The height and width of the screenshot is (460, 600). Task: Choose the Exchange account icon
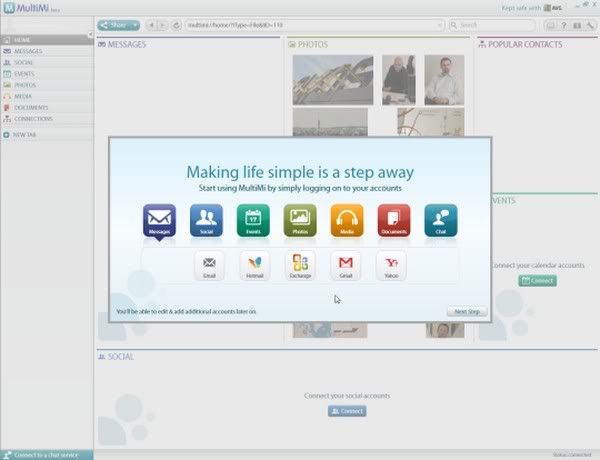[300, 266]
